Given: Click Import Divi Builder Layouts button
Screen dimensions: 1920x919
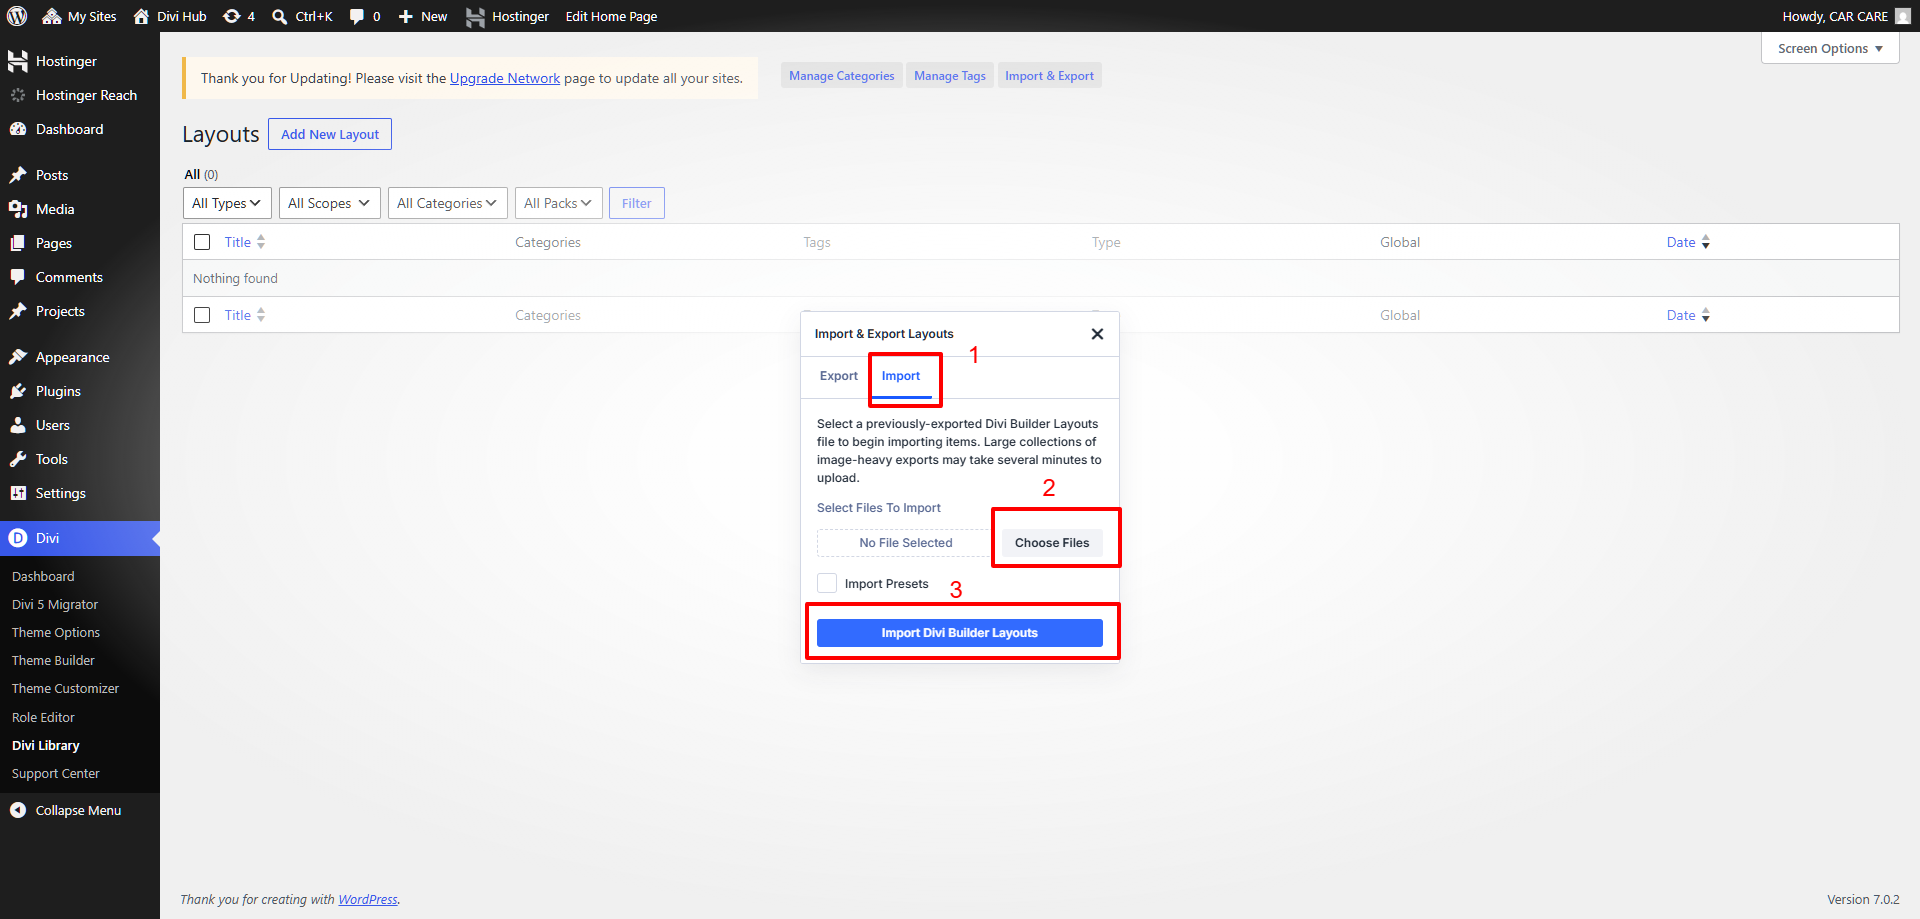Looking at the screenshot, I should 960,633.
